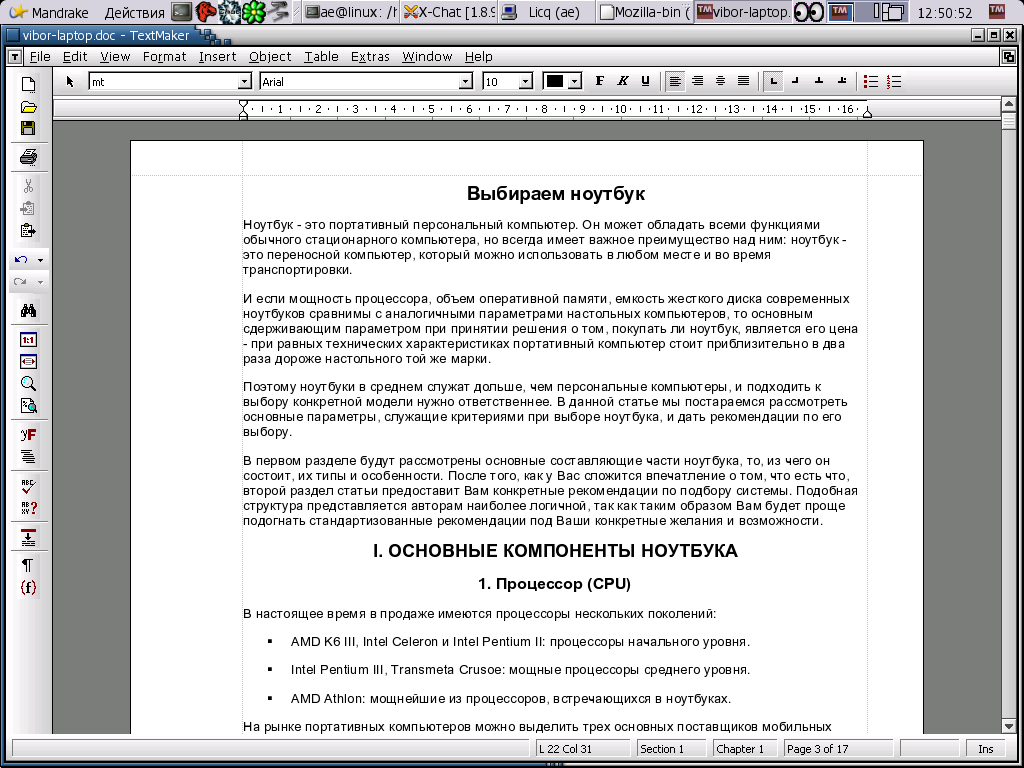Click the black font color swatch
Screen dimensions: 1024x768
point(554,81)
